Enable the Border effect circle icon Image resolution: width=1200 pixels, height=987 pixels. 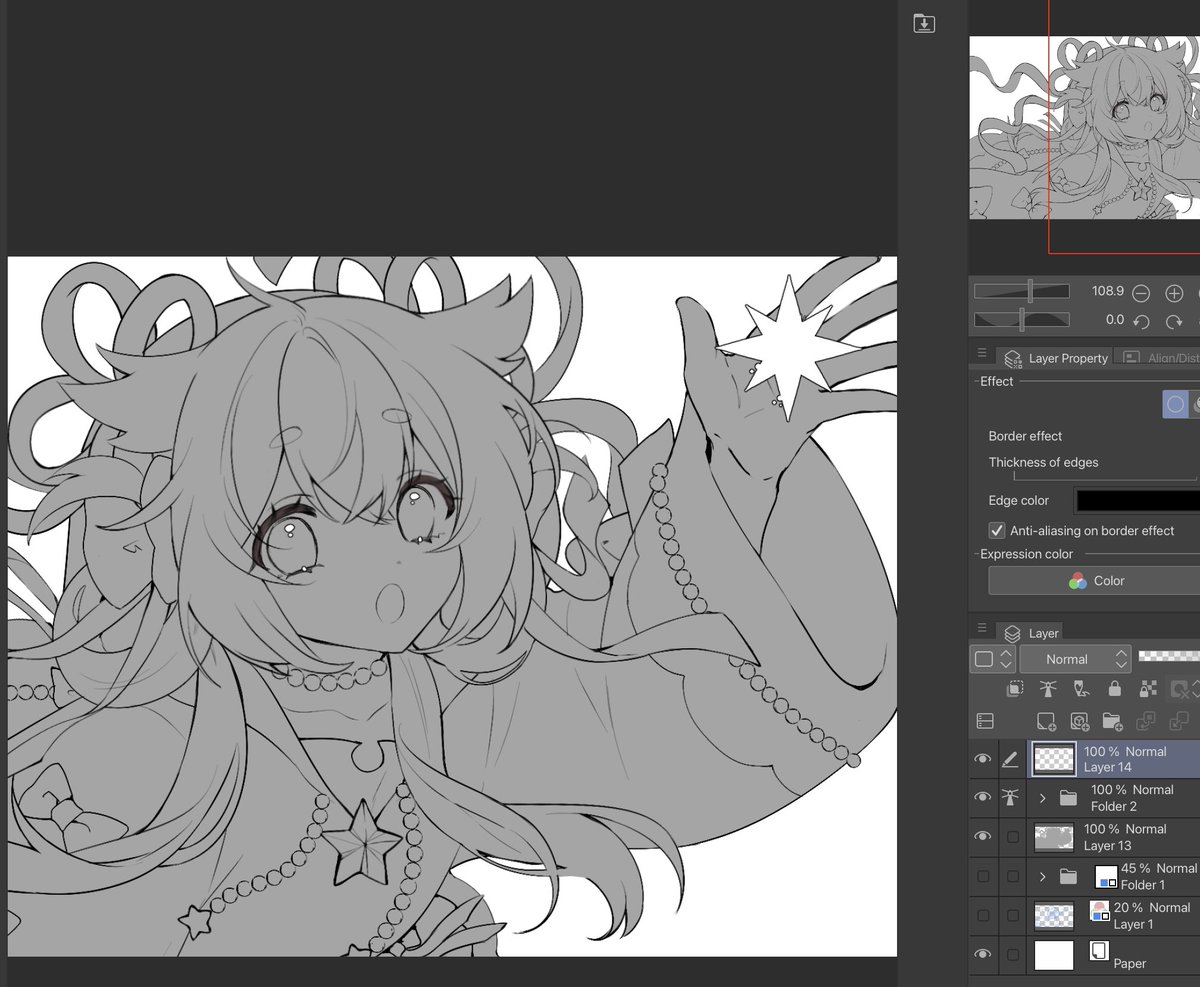click(x=1175, y=404)
